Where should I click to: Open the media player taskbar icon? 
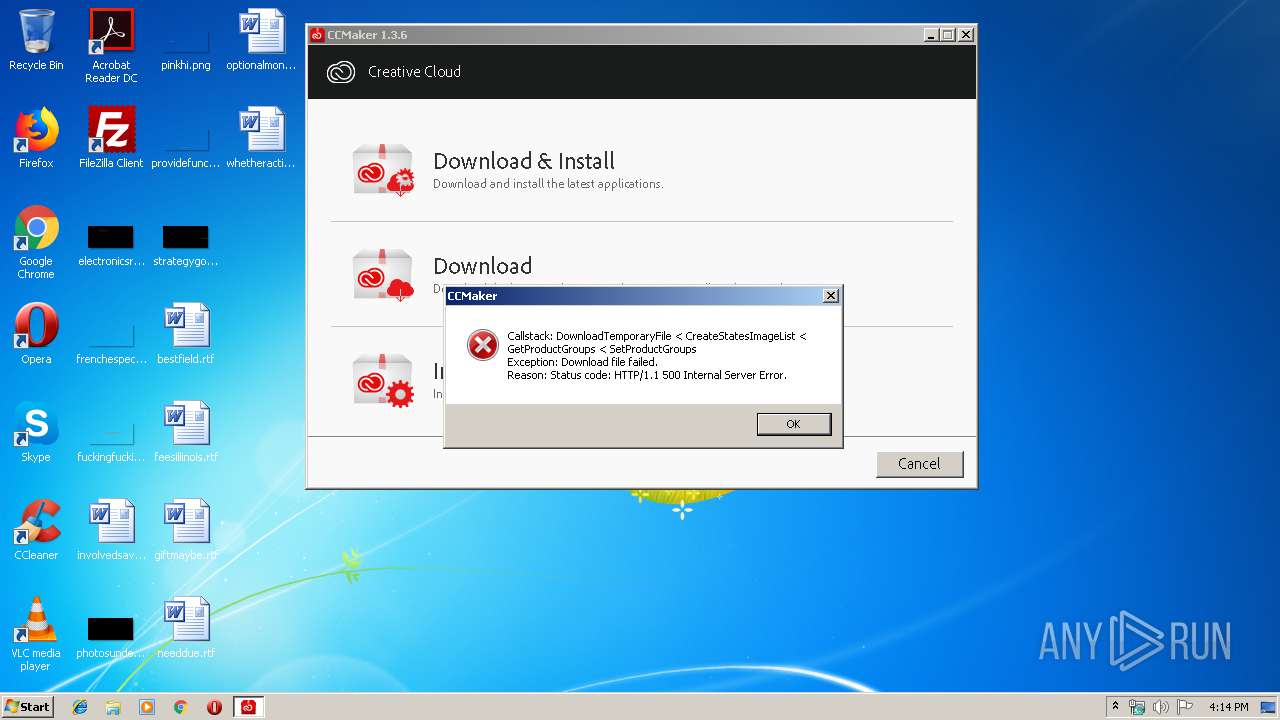click(x=147, y=707)
